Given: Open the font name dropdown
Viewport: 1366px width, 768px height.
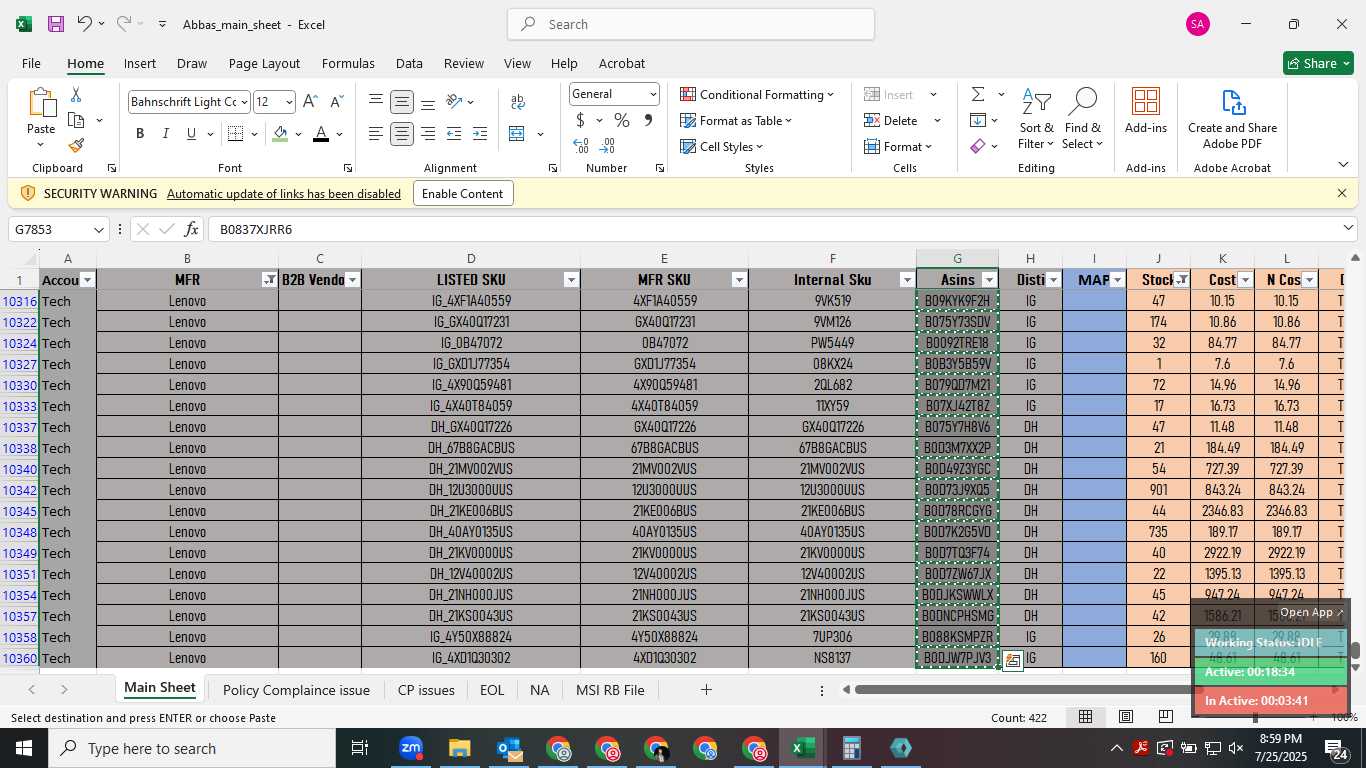Looking at the screenshot, I should [x=243, y=102].
